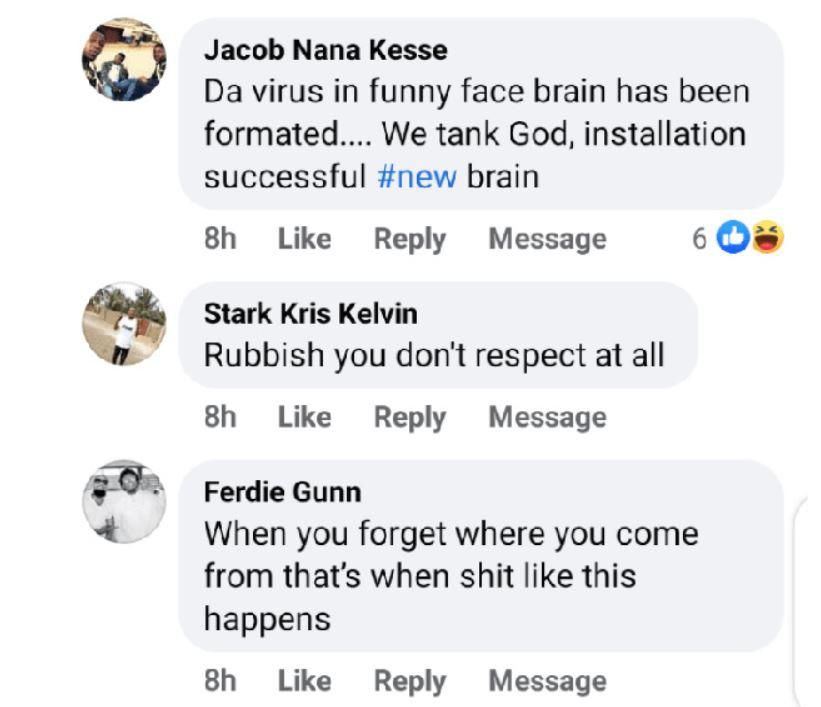
Task: Open the reaction count showing 6
Action: pos(699,239)
